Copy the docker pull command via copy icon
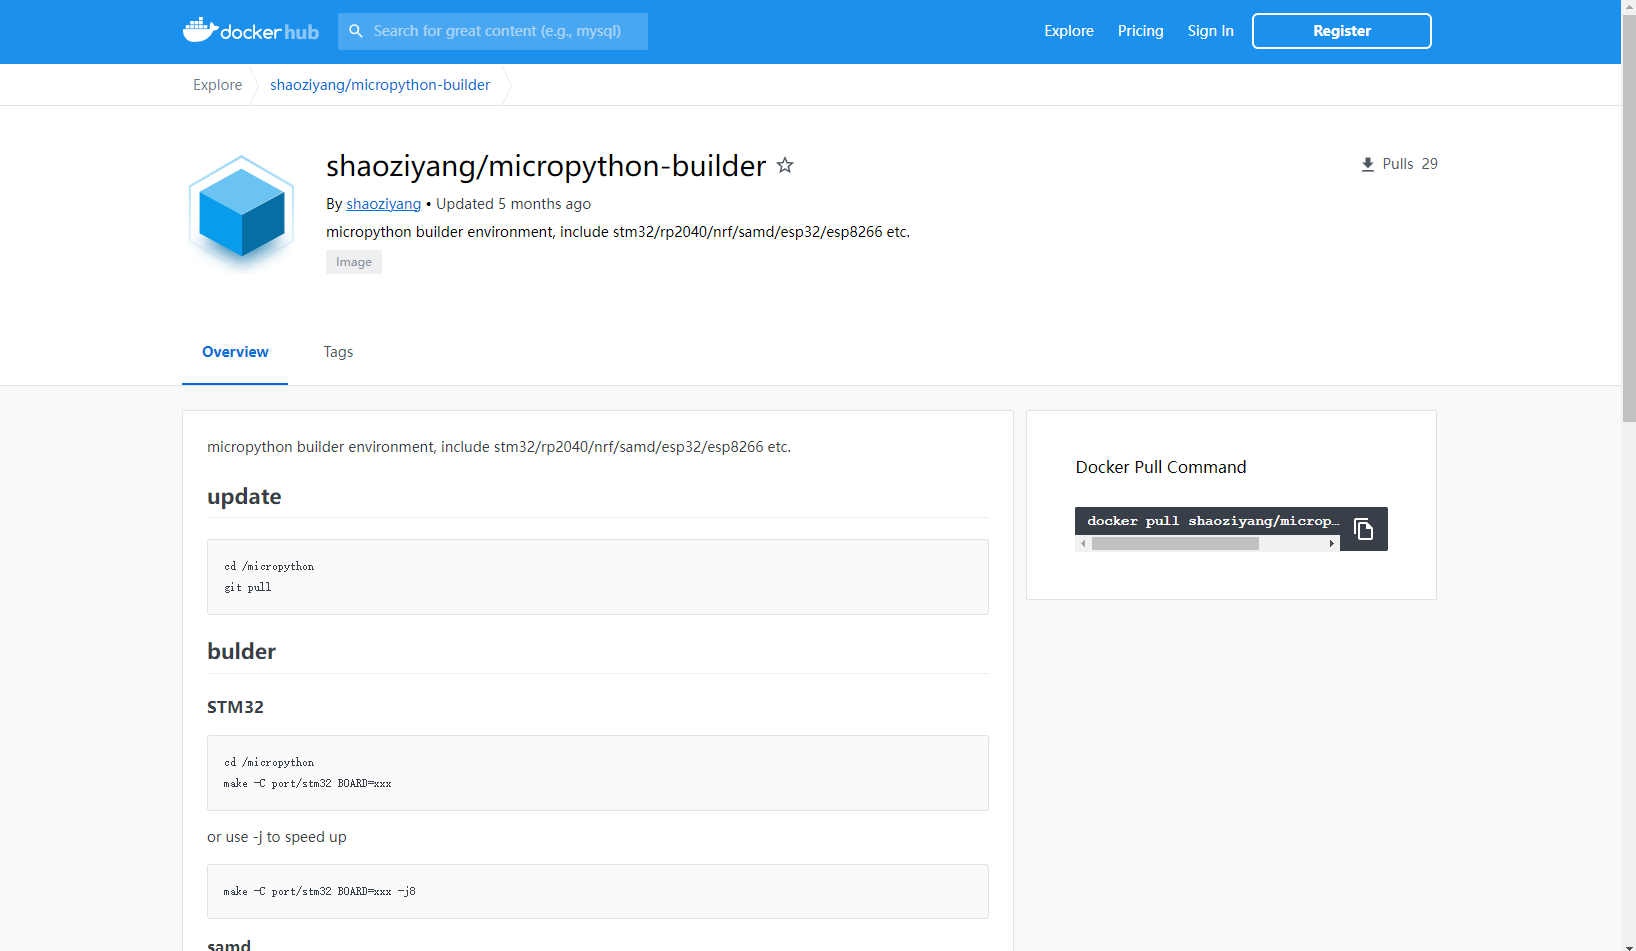Image resolution: width=1636 pixels, height=951 pixels. [1363, 528]
